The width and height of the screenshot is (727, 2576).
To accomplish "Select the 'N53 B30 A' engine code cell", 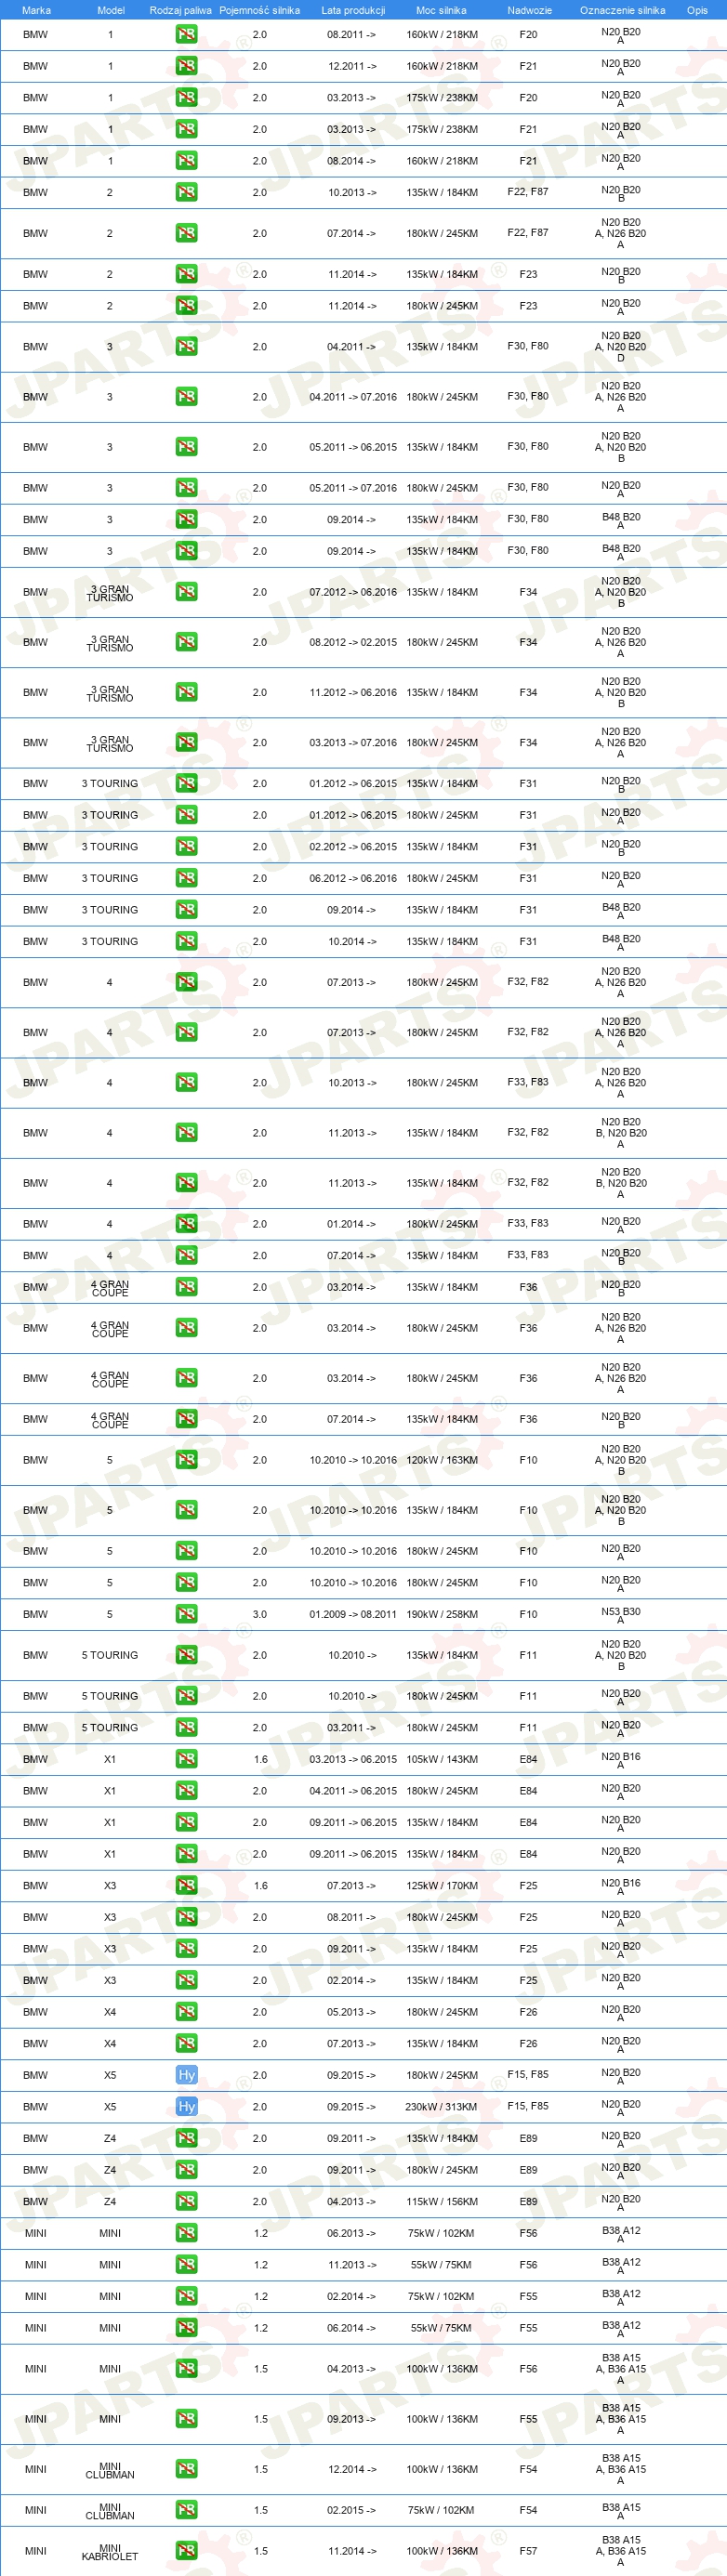I will (x=621, y=1615).
